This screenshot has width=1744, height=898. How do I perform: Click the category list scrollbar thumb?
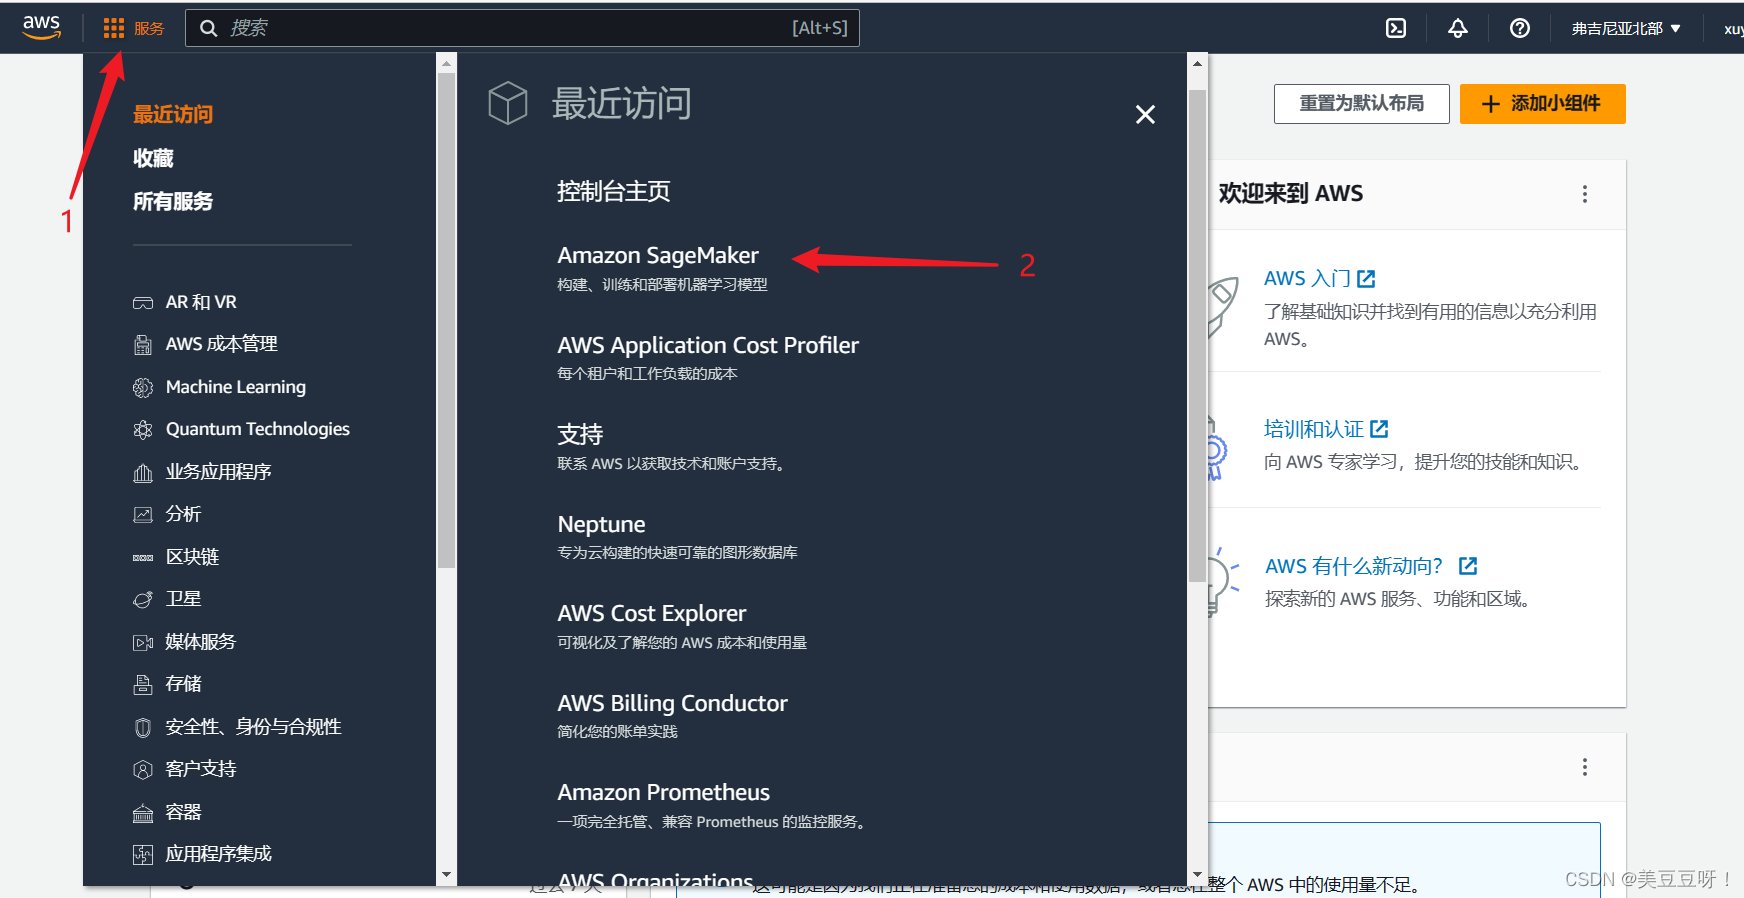click(446, 320)
